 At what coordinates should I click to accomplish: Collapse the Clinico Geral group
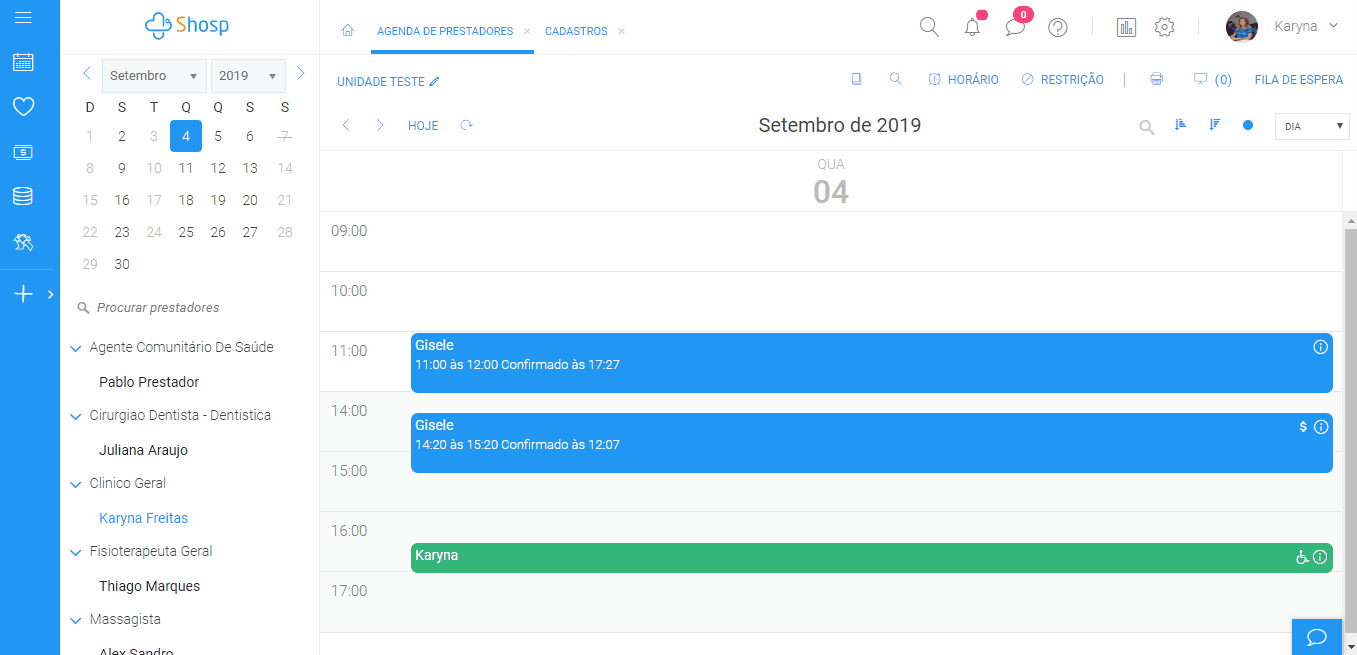[x=75, y=484]
